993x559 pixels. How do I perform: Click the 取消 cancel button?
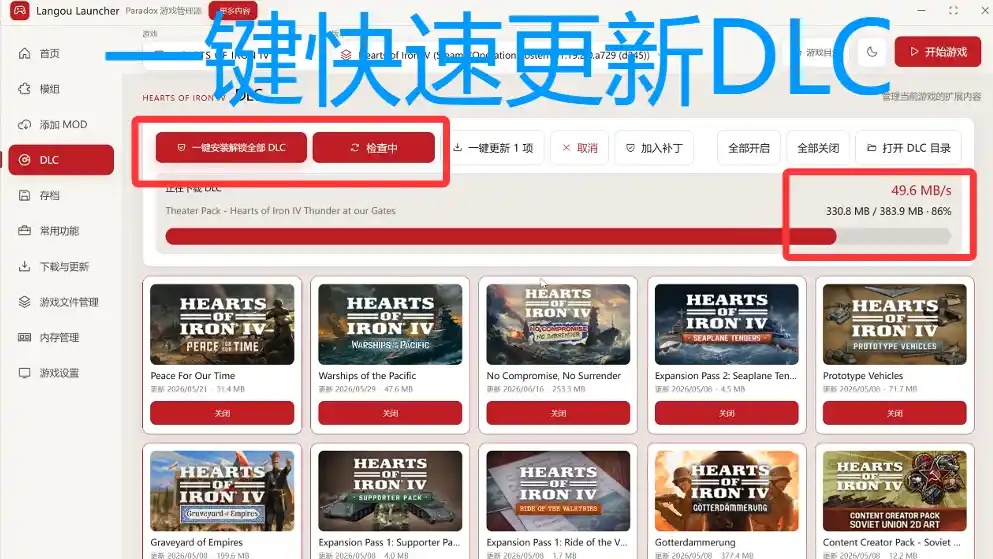click(579, 148)
